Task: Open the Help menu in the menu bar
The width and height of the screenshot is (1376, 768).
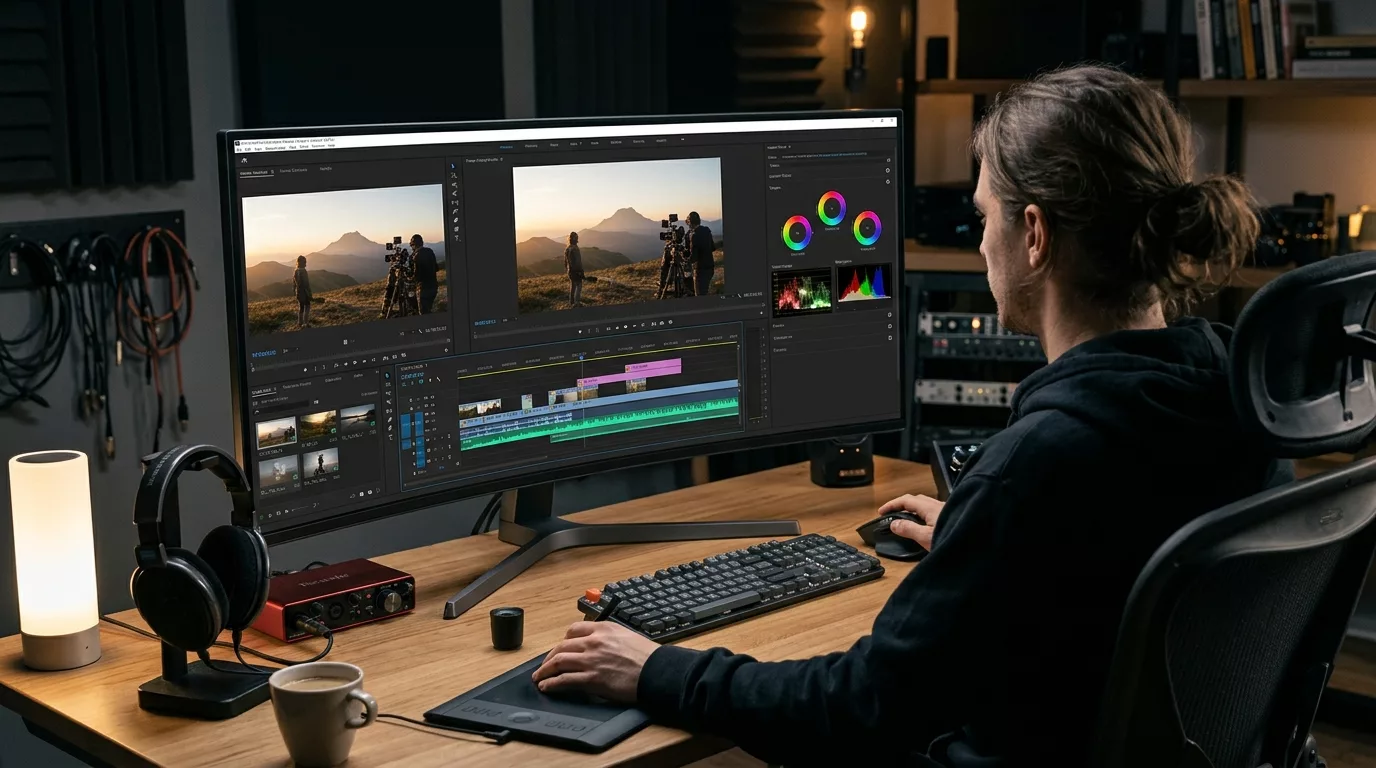Action: pyautogui.click(x=331, y=147)
